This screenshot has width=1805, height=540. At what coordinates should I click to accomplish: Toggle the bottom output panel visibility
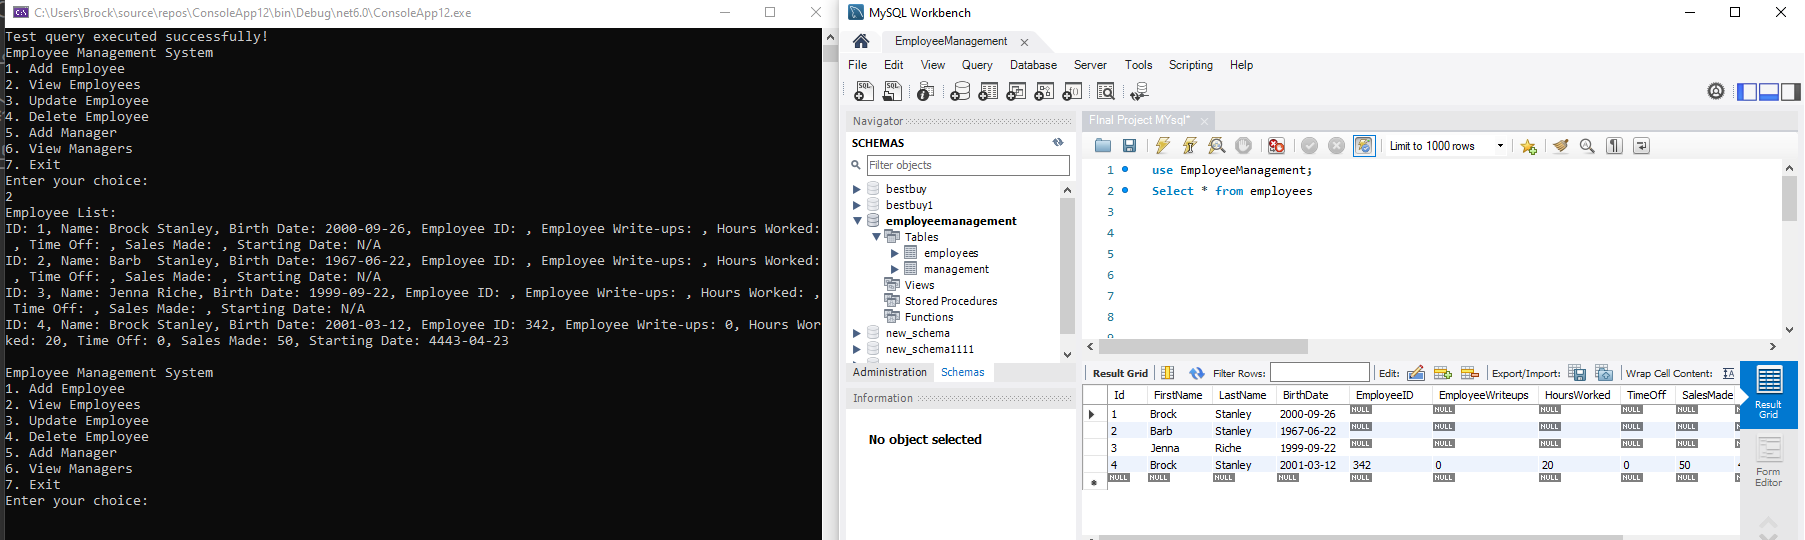pyautogui.click(x=1768, y=92)
